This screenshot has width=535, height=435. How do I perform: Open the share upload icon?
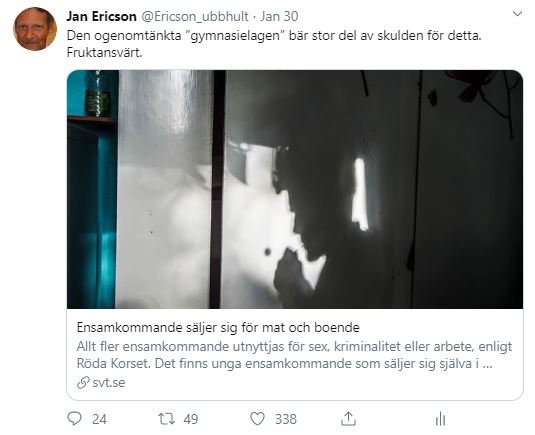(x=348, y=418)
